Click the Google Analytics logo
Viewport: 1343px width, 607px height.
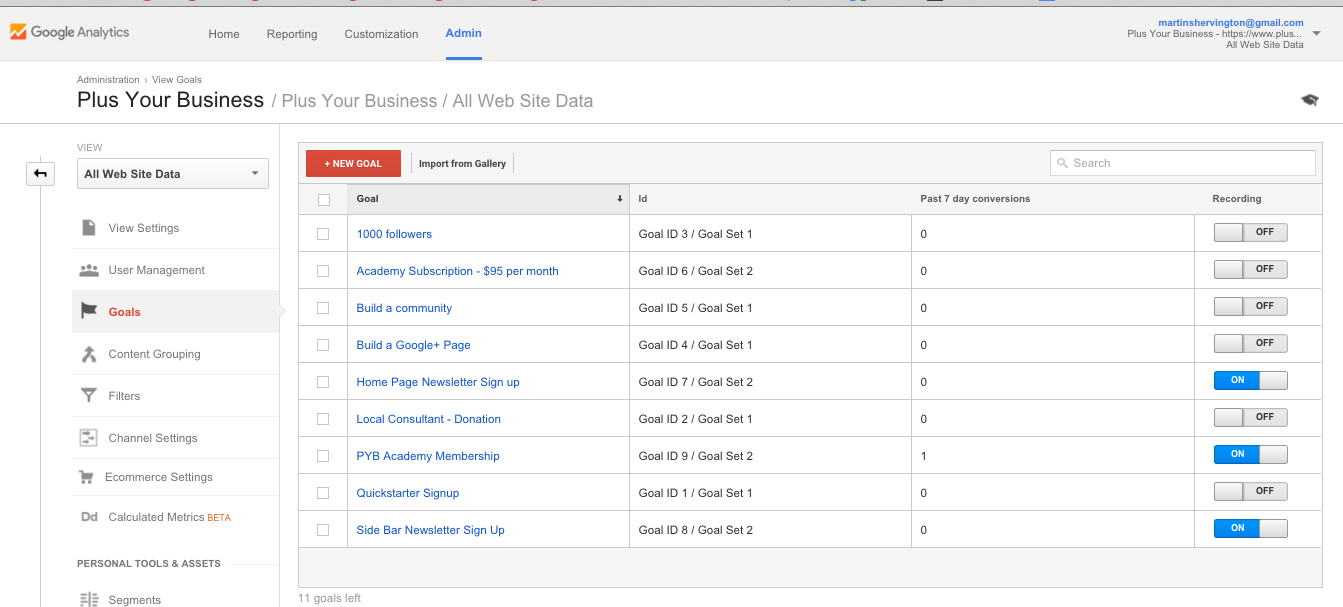click(69, 32)
